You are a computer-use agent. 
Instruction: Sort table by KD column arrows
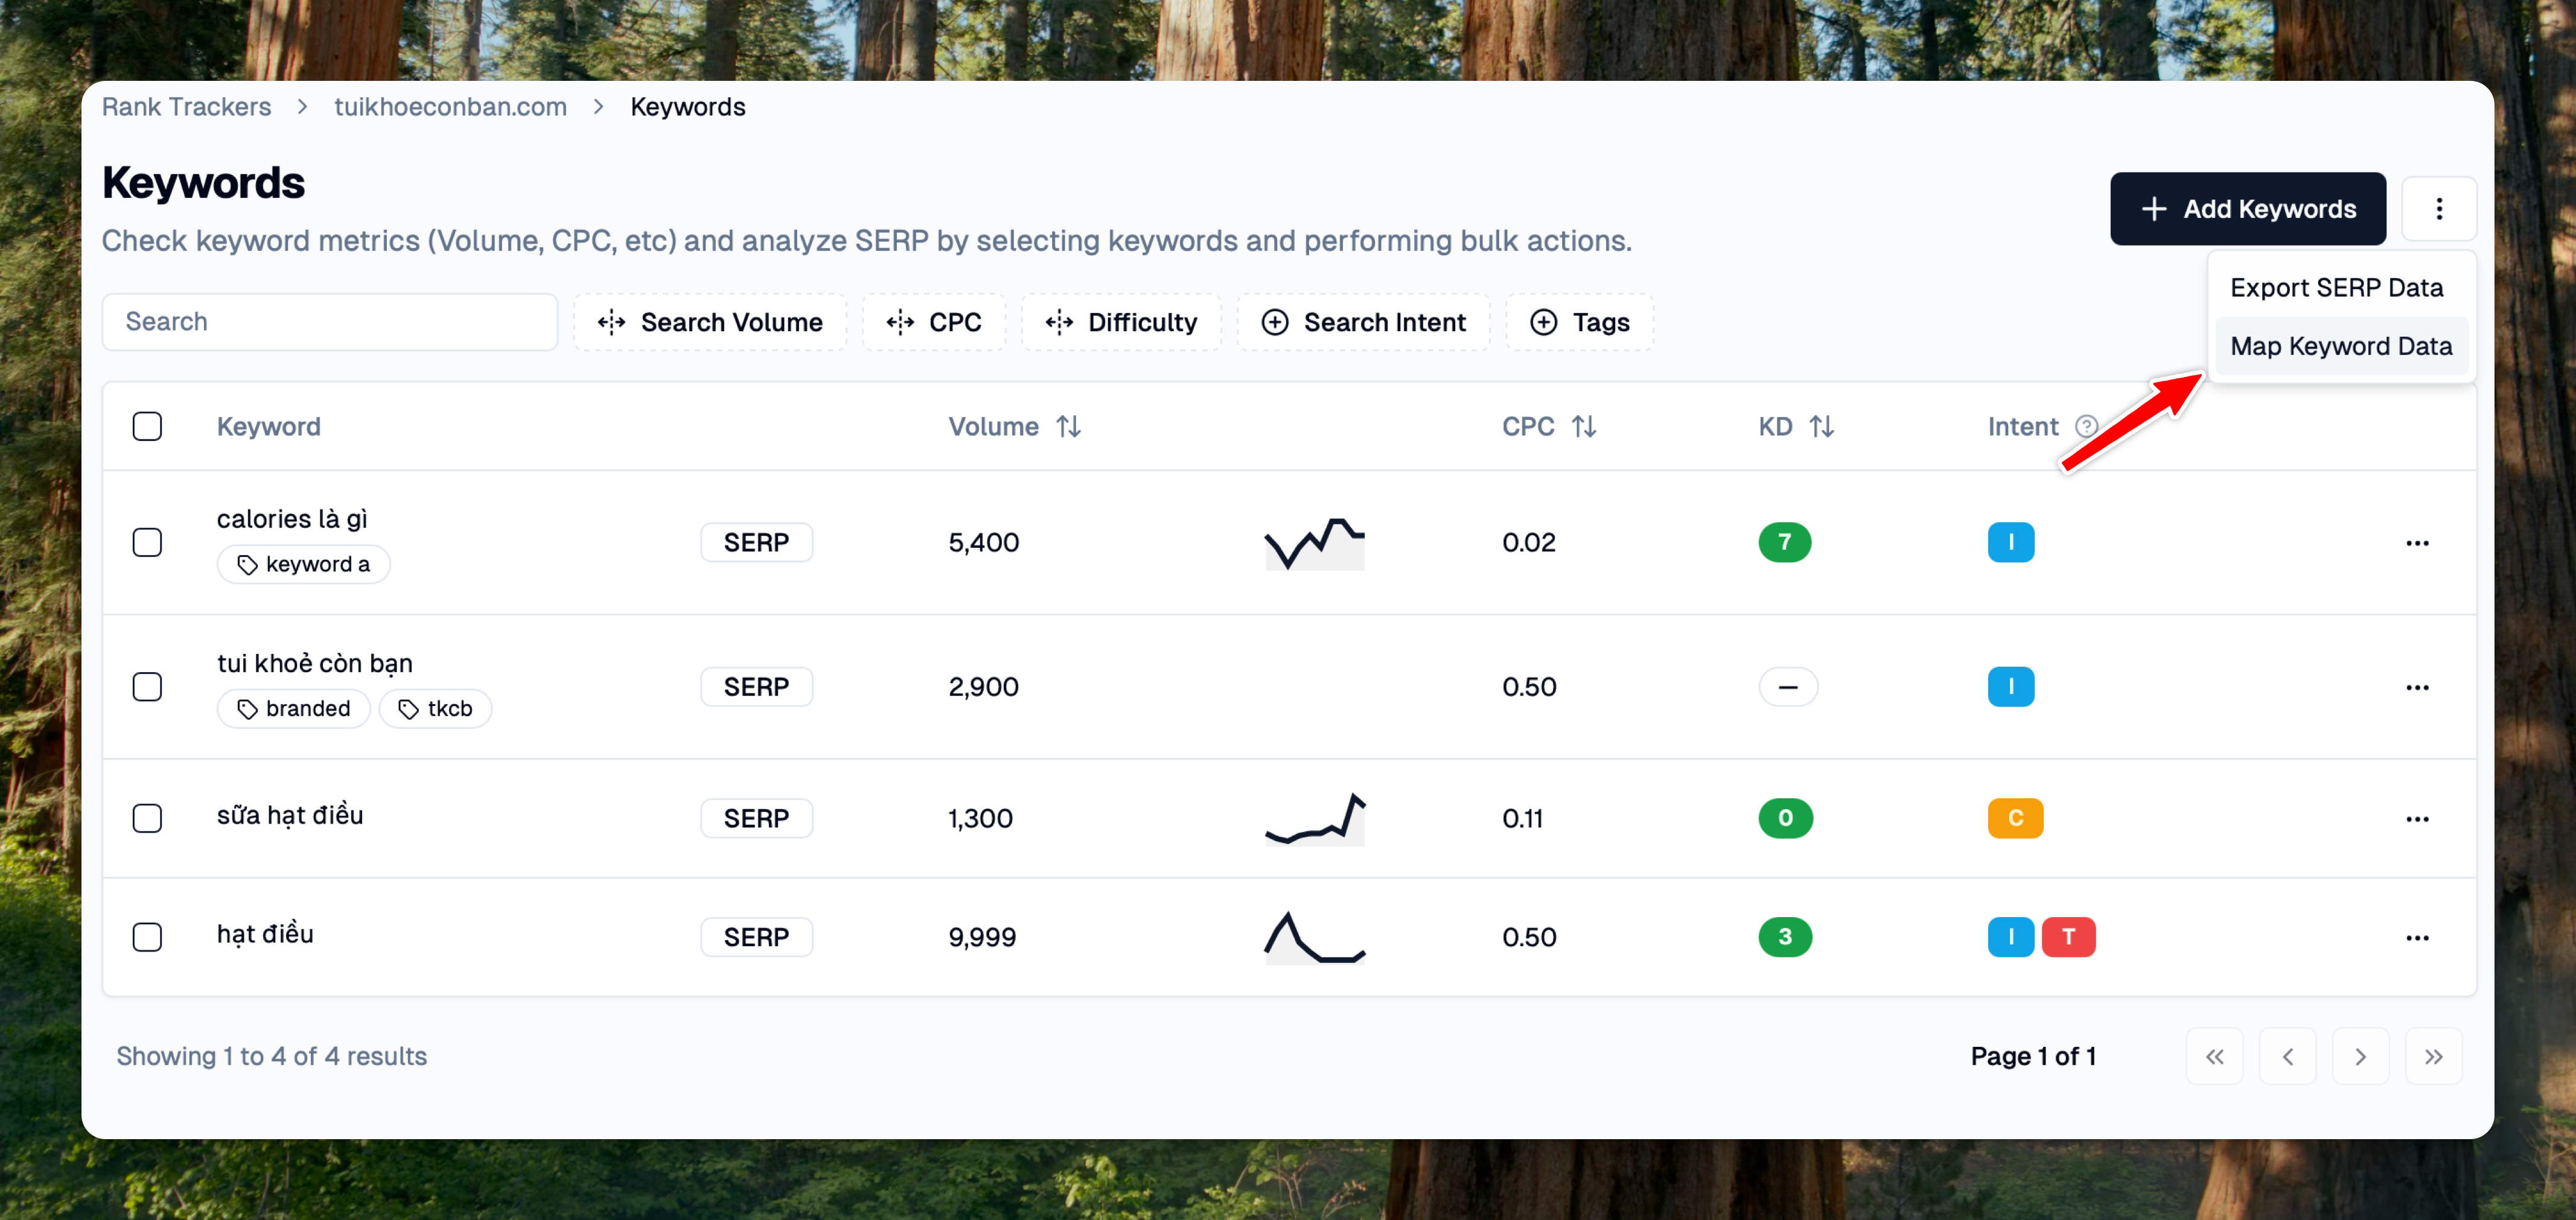1821,427
